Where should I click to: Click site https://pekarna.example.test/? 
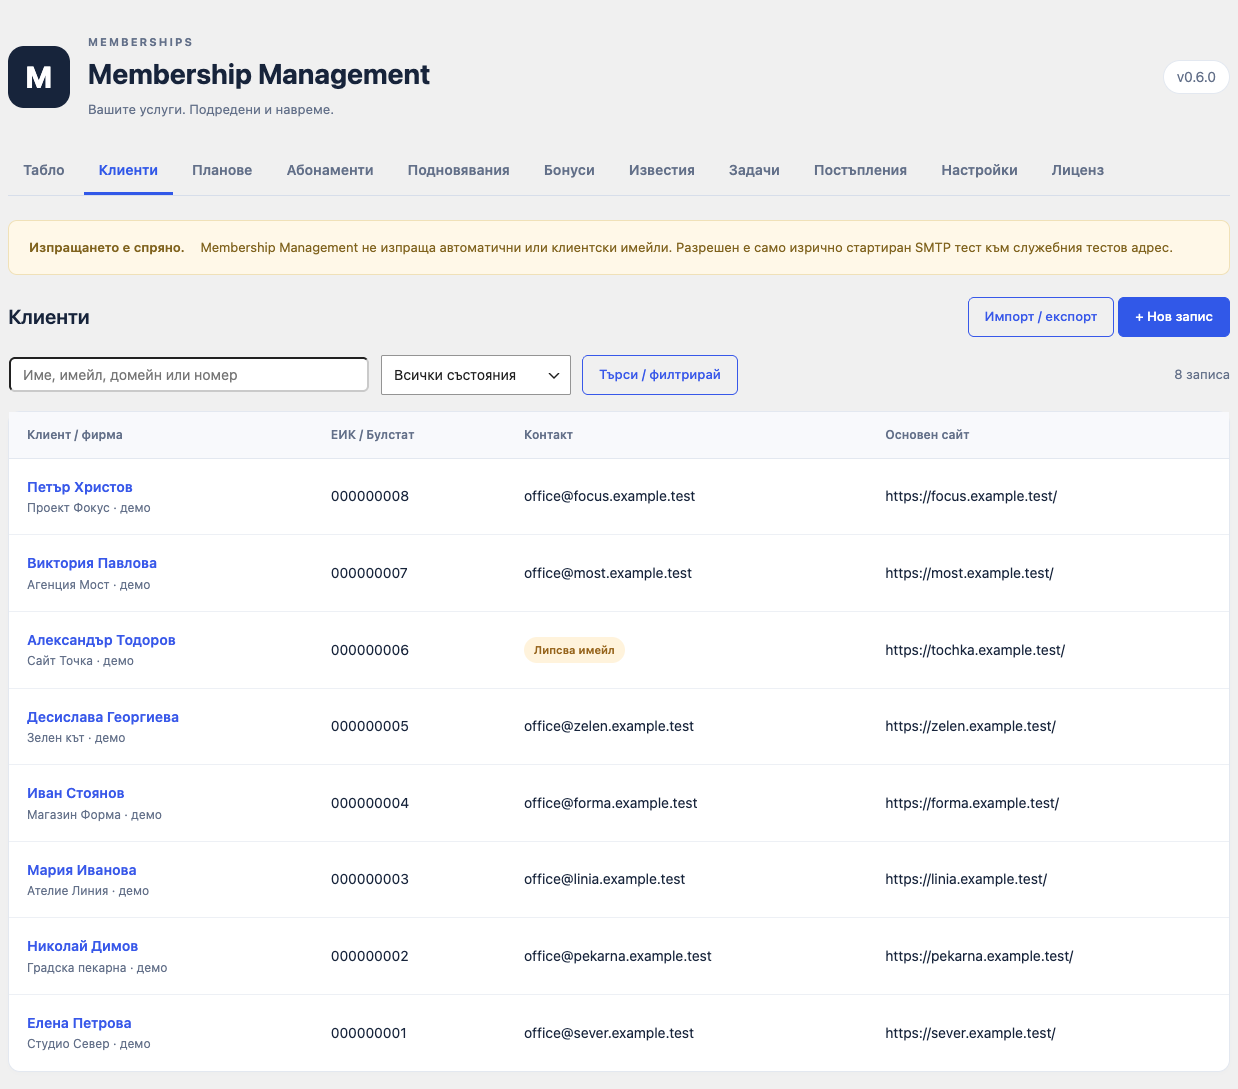(x=979, y=956)
